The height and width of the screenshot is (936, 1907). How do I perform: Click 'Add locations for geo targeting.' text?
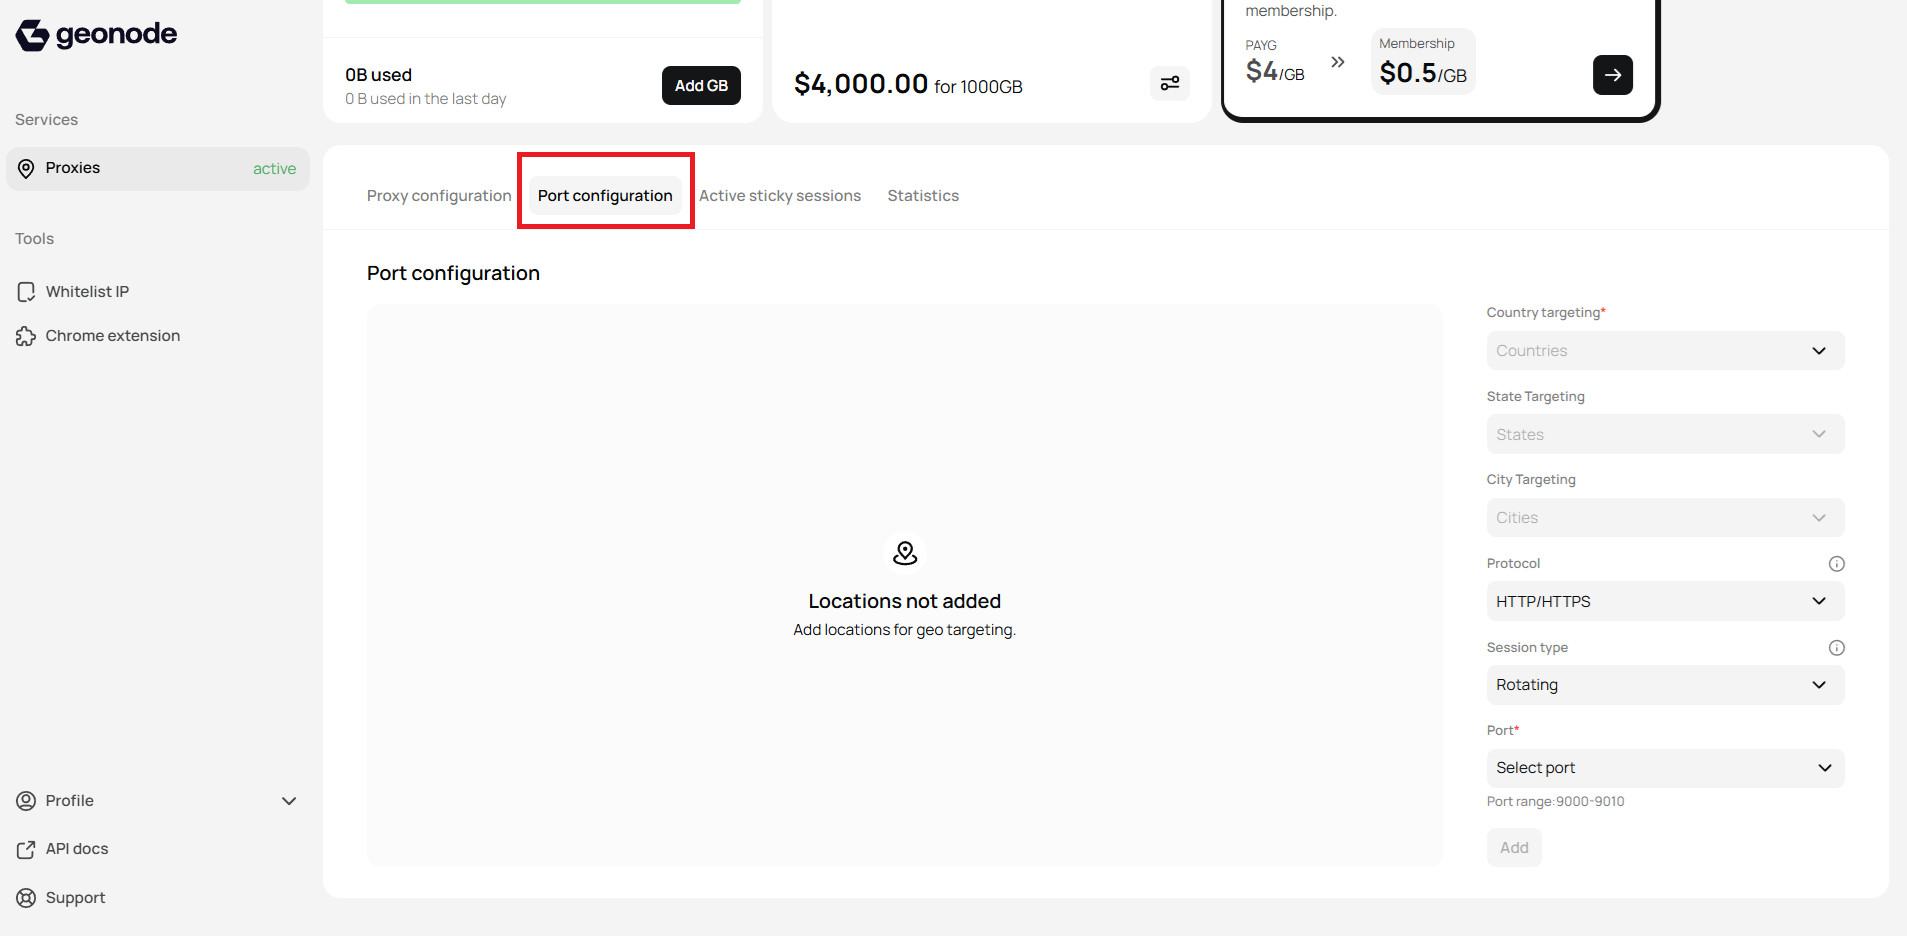[x=905, y=630]
